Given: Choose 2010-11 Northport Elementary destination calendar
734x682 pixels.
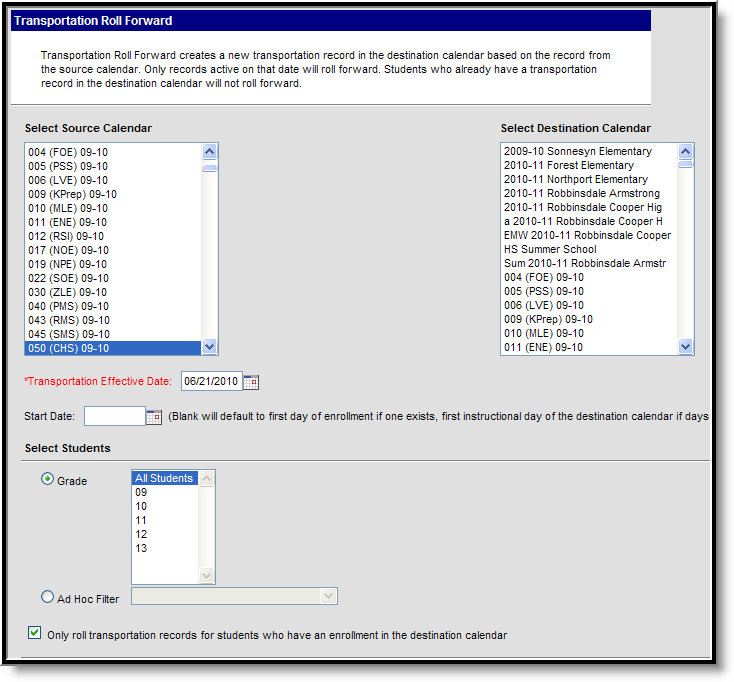Looking at the screenshot, I should tap(589, 179).
